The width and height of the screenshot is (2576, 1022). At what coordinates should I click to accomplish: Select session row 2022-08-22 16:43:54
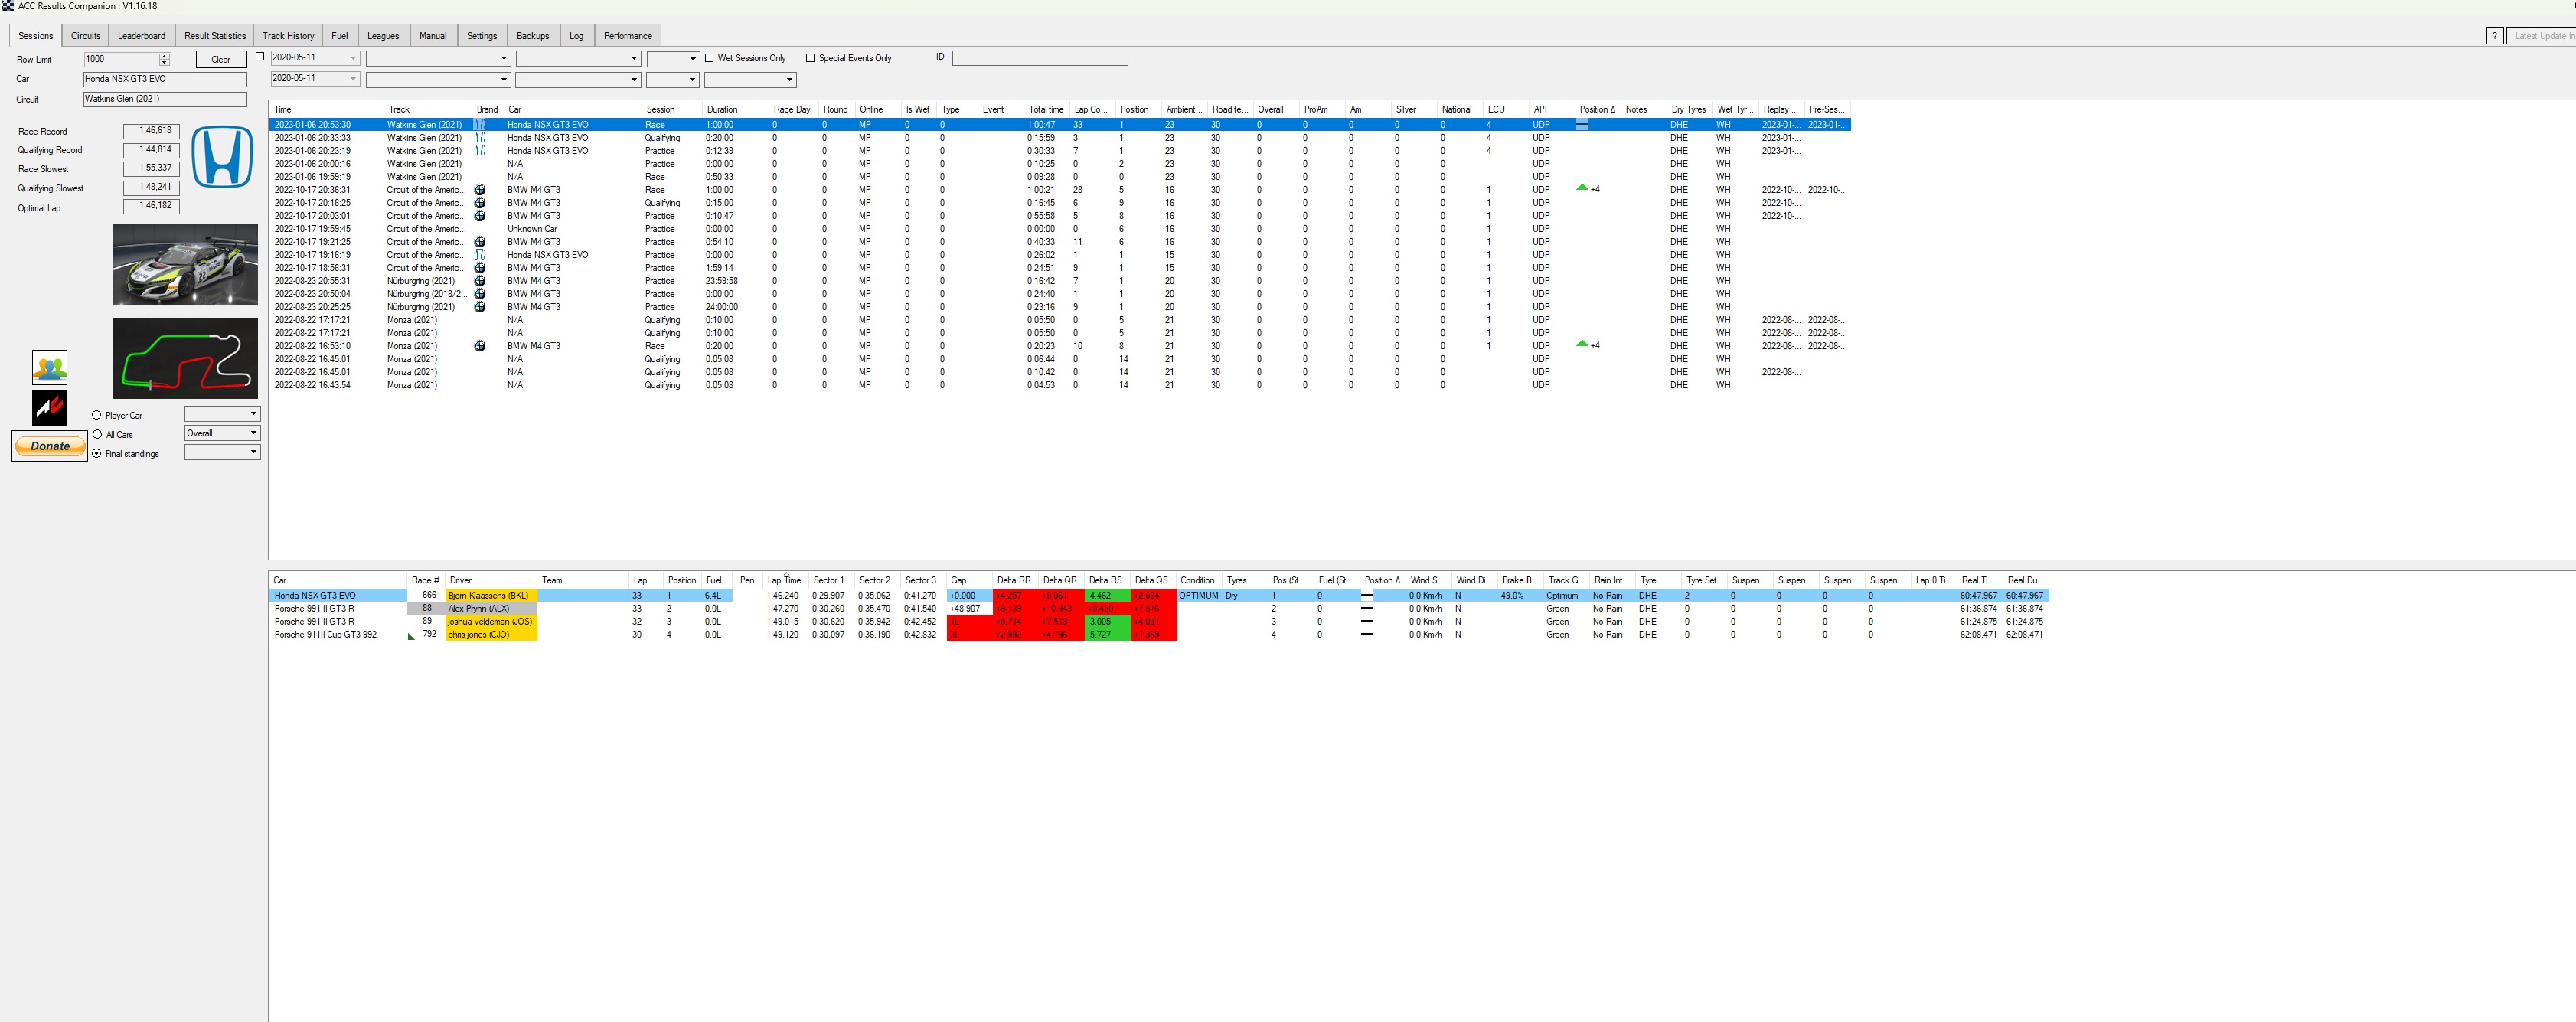pos(1060,385)
